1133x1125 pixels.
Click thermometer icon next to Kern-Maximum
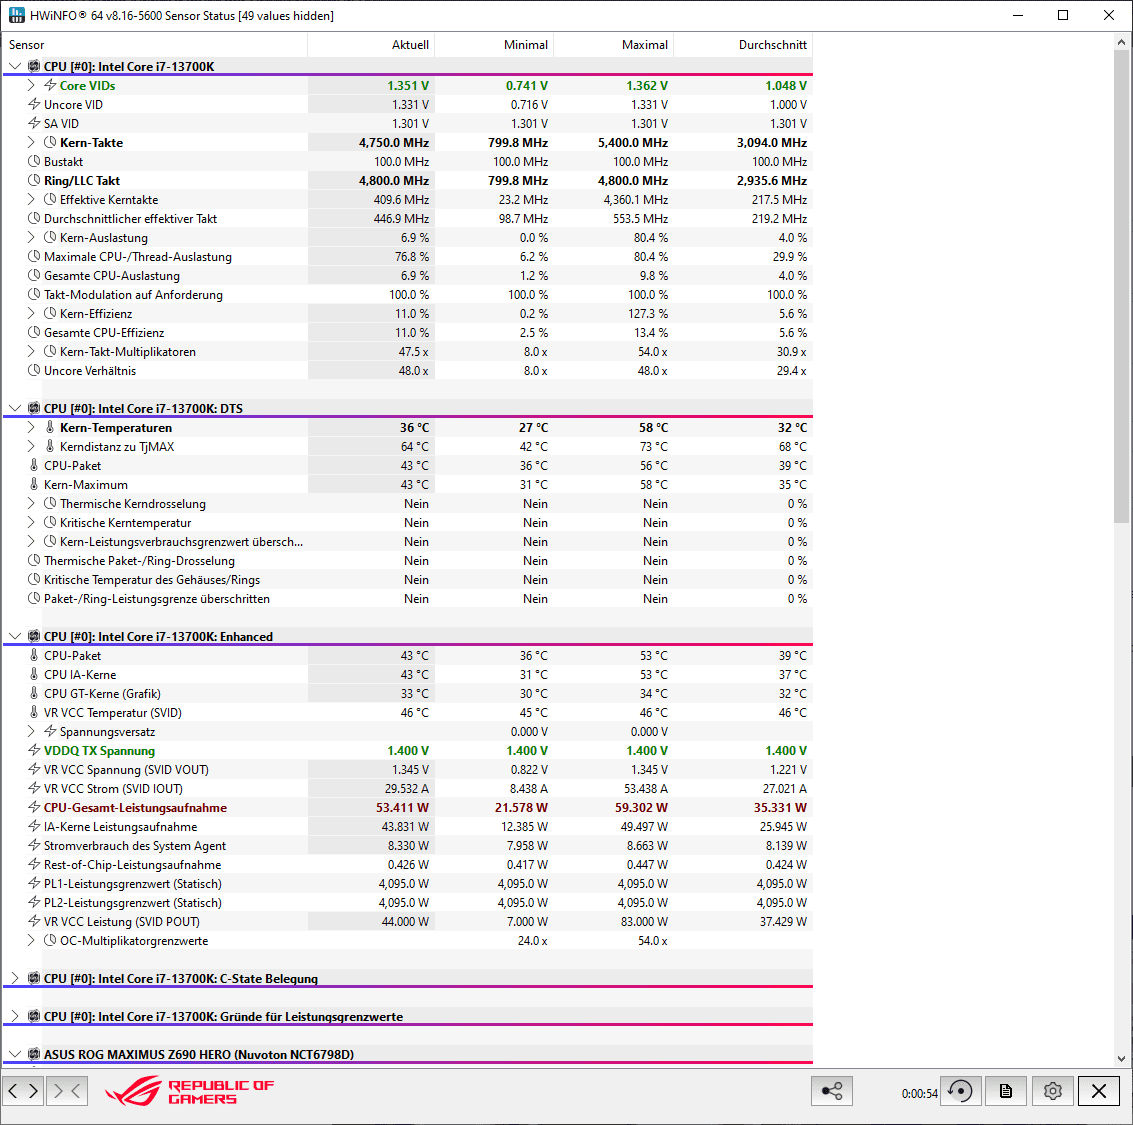pos(34,484)
